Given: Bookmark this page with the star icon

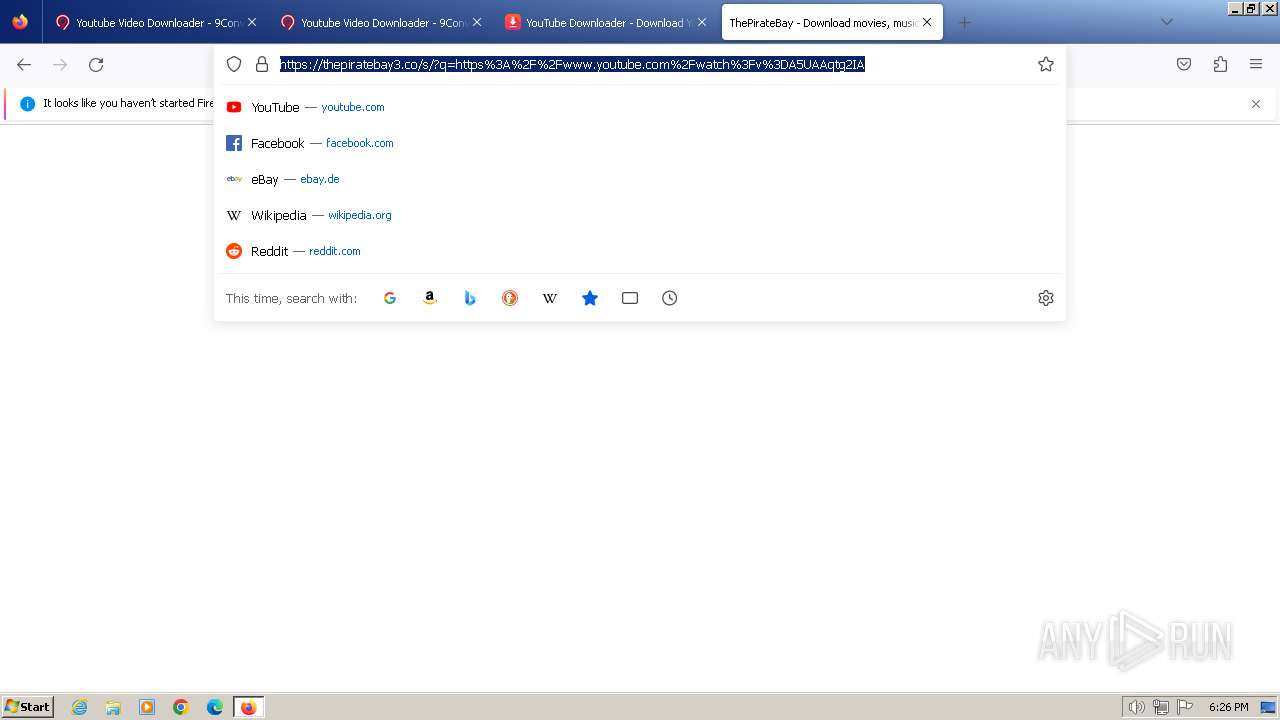Looking at the screenshot, I should (1046, 64).
